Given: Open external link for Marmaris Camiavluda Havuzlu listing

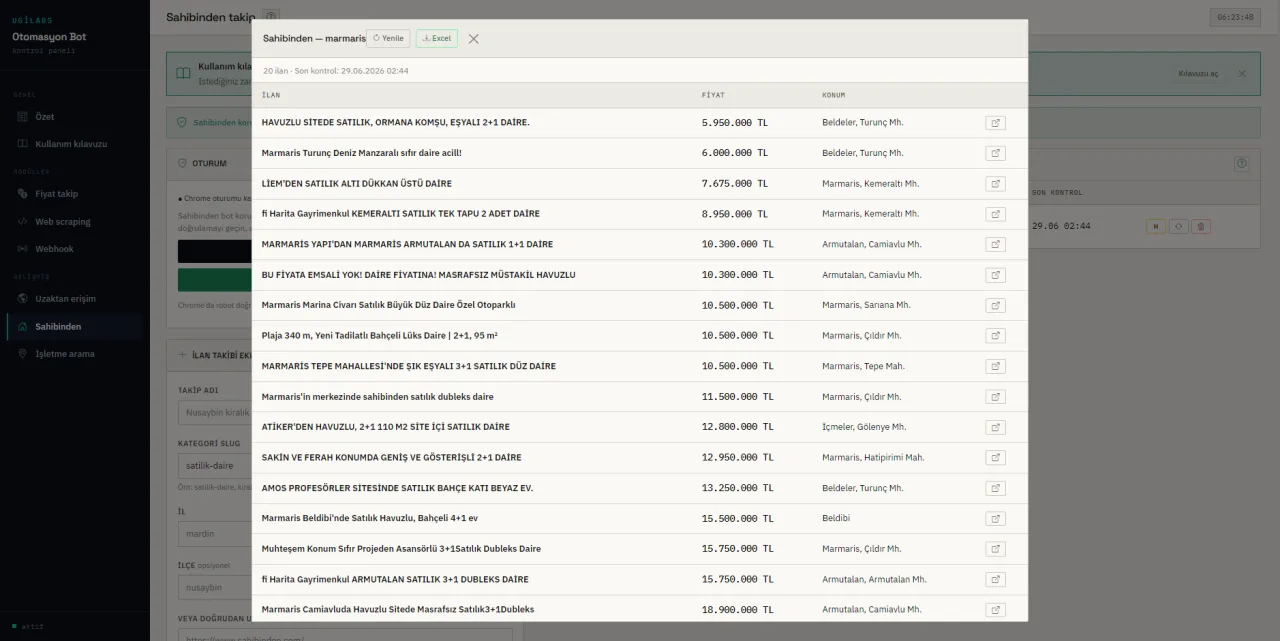Looking at the screenshot, I should [x=995, y=610].
